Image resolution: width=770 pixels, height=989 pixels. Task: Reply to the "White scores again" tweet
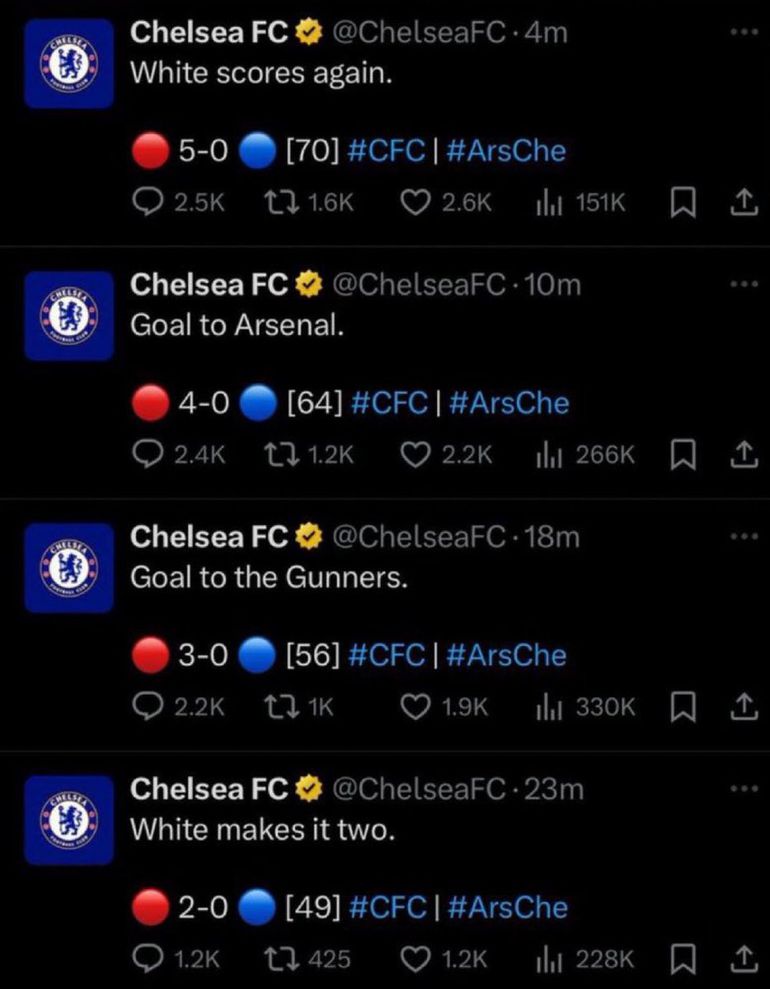click(x=148, y=203)
